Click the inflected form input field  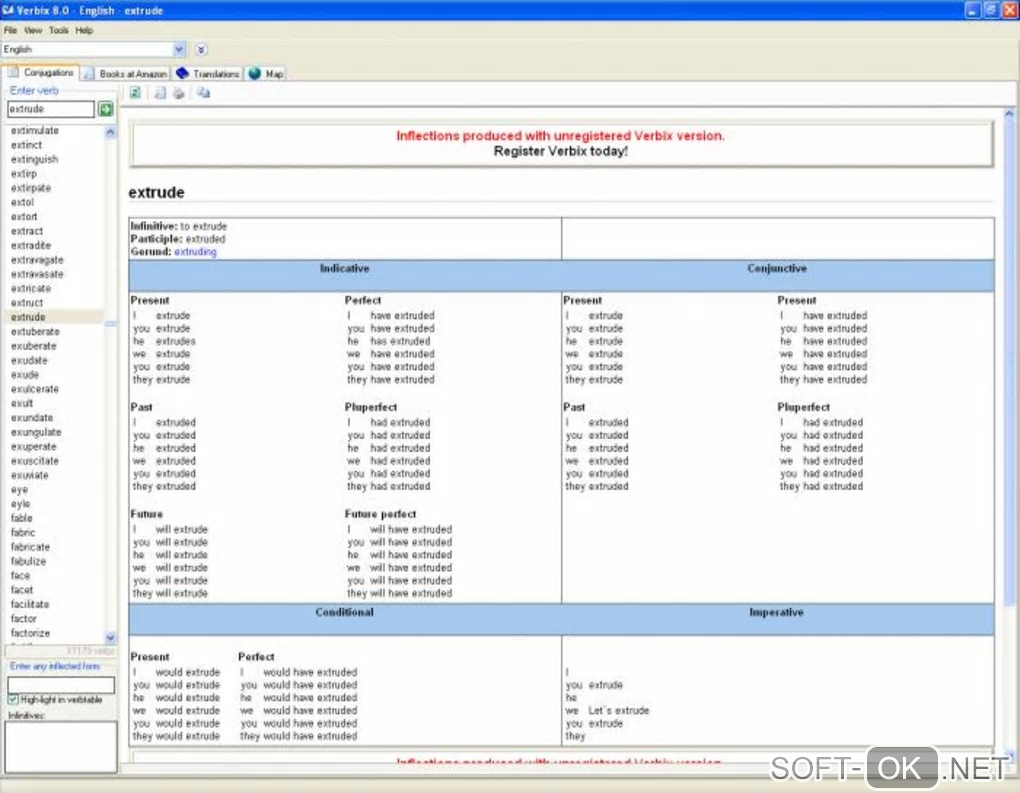[61, 684]
